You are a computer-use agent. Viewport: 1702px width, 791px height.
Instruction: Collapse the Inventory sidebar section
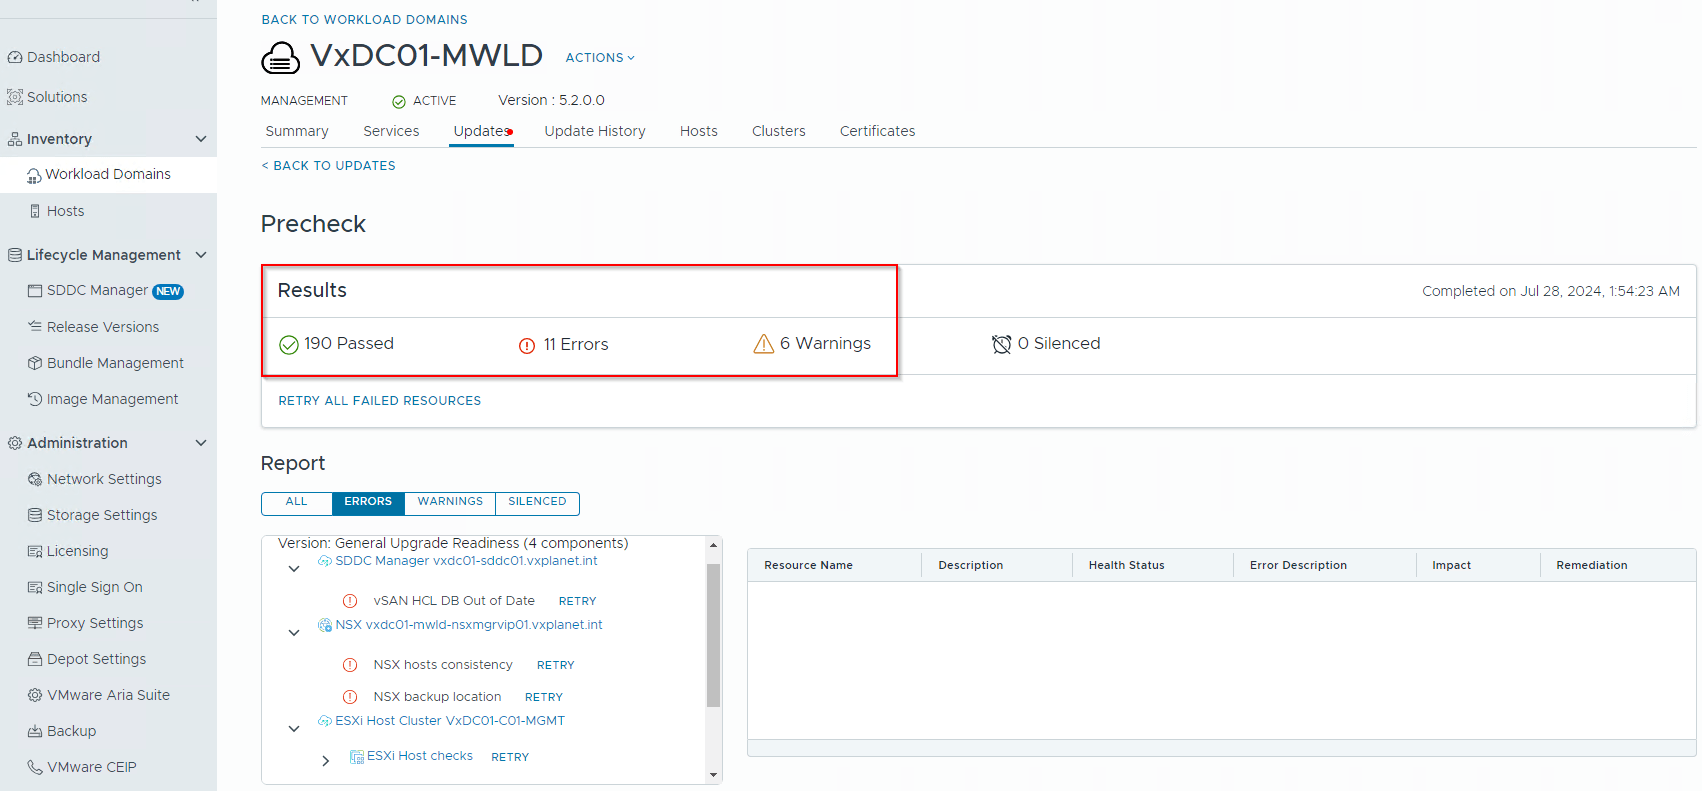[201, 139]
